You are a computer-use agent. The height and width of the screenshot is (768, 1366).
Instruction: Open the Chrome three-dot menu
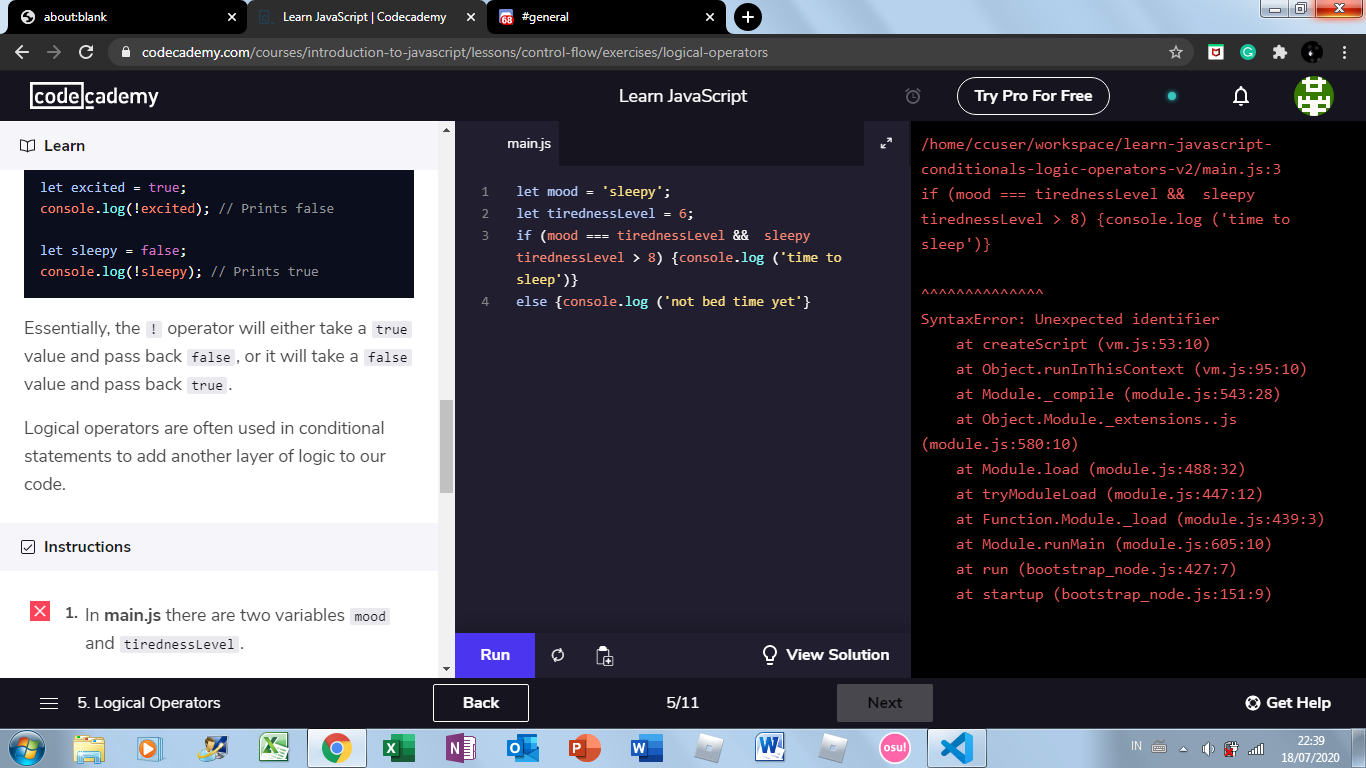click(x=1345, y=52)
